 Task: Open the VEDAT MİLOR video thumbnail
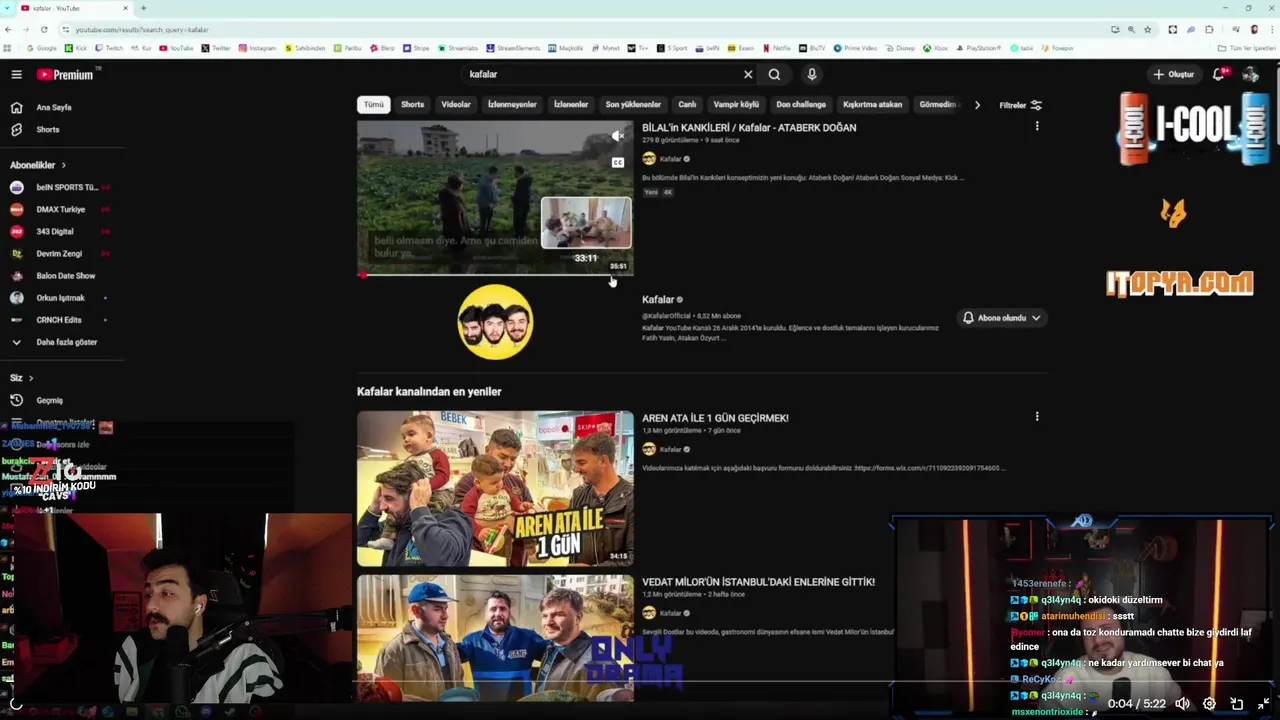click(495, 638)
